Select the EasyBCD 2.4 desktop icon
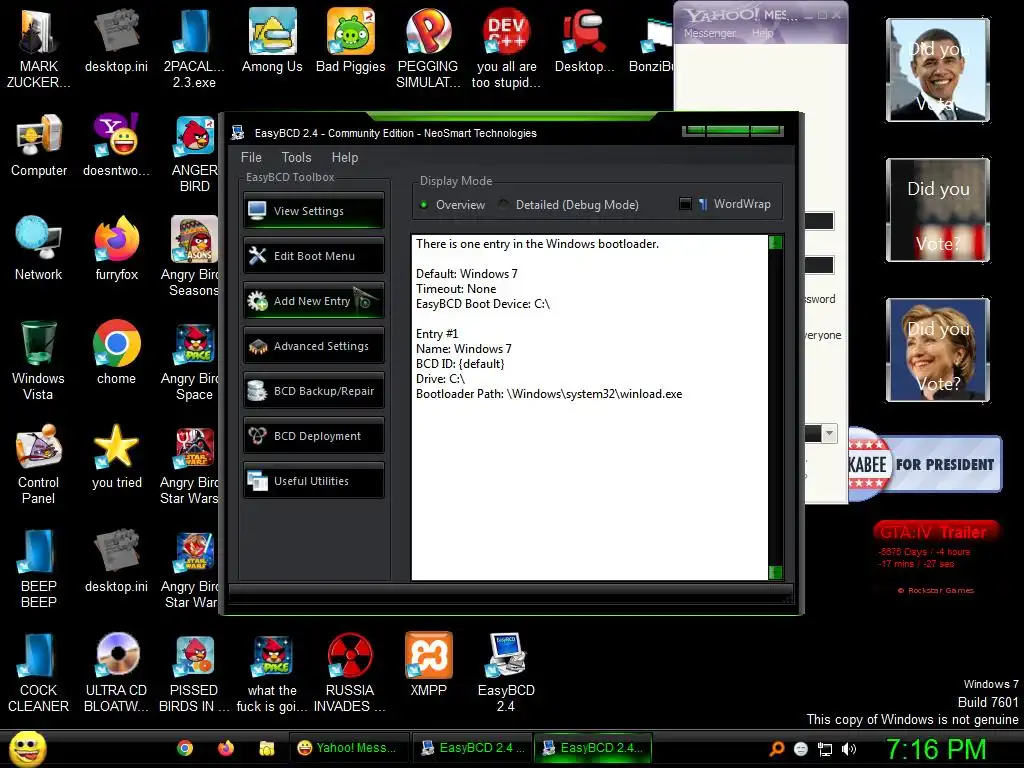This screenshot has width=1024, height=768. point(506,671)
